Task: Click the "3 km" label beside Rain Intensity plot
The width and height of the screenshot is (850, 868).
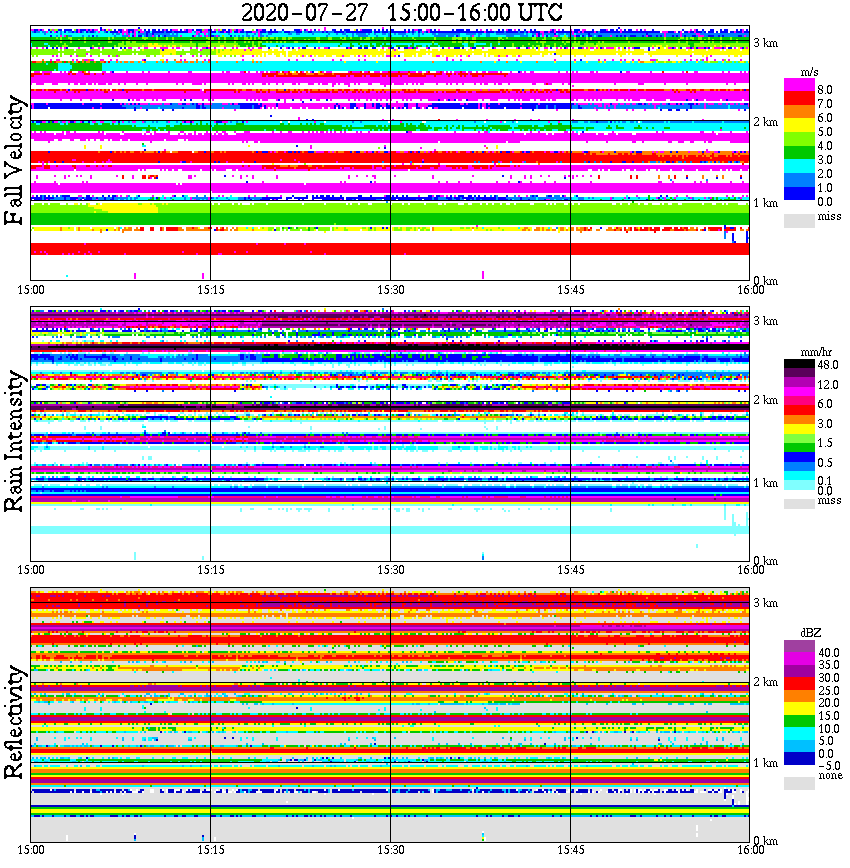Action: pos(766,321)
